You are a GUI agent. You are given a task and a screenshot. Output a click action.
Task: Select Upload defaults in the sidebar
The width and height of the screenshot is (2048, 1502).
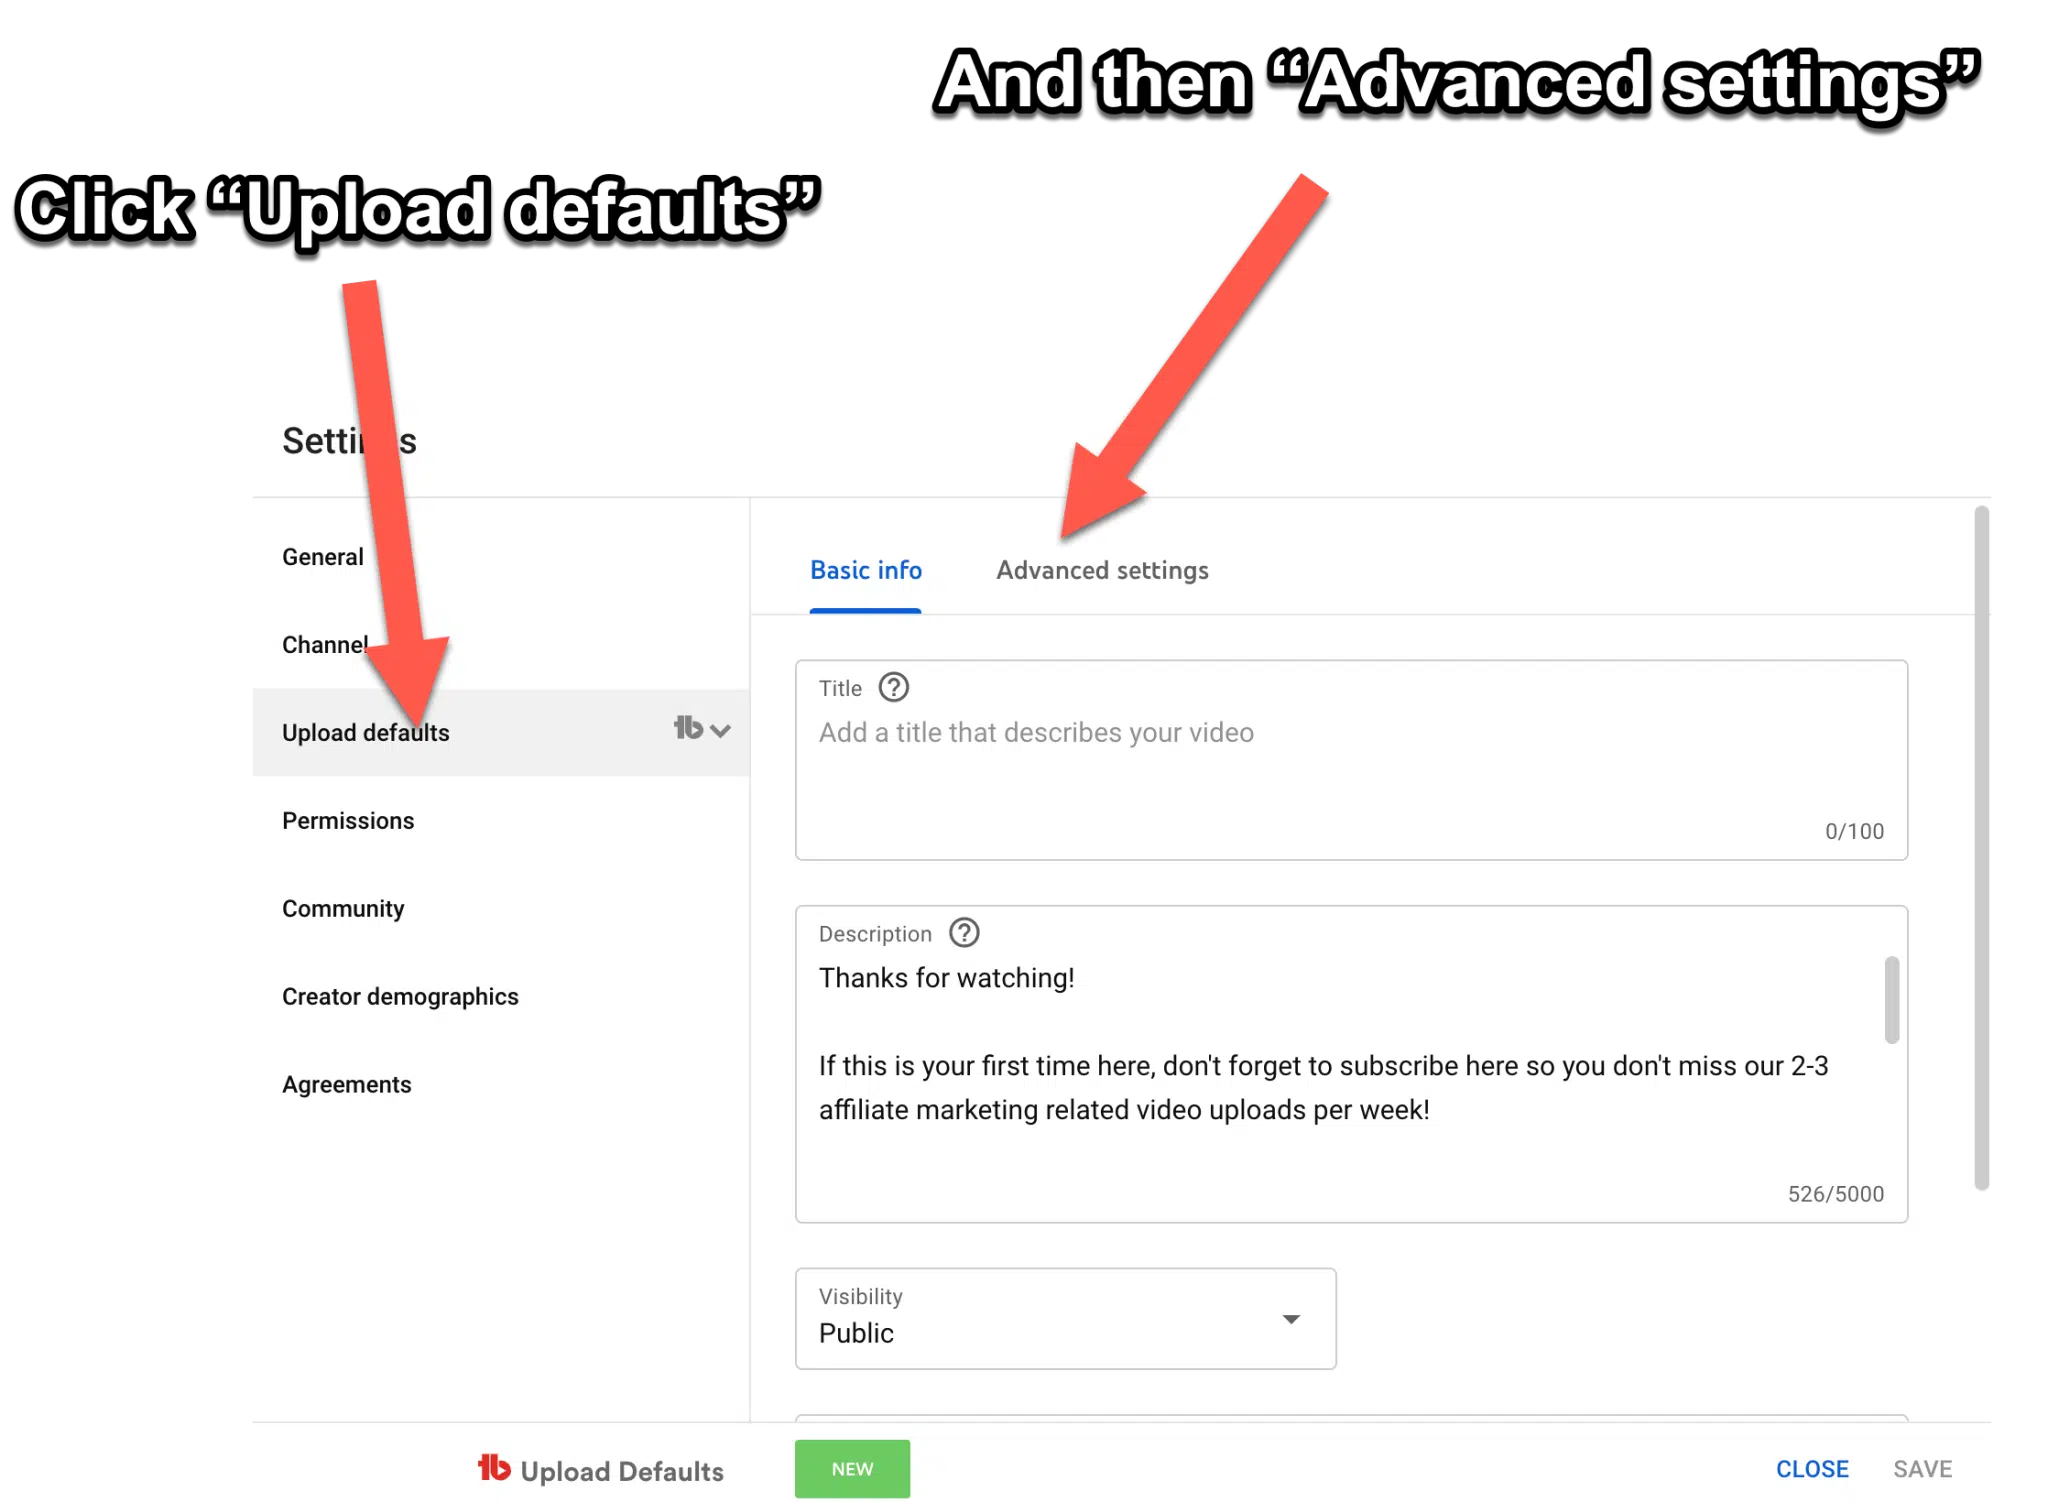500,732
